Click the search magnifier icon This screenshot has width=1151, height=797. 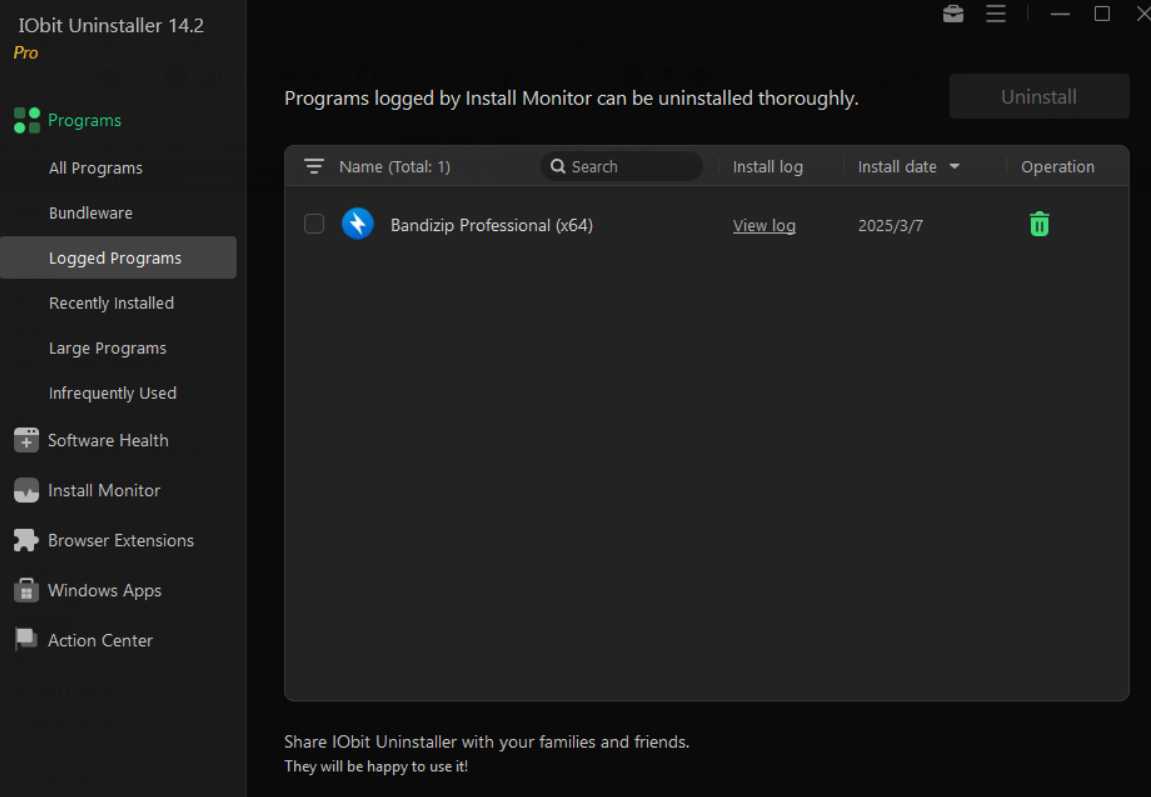pos(558,167)
